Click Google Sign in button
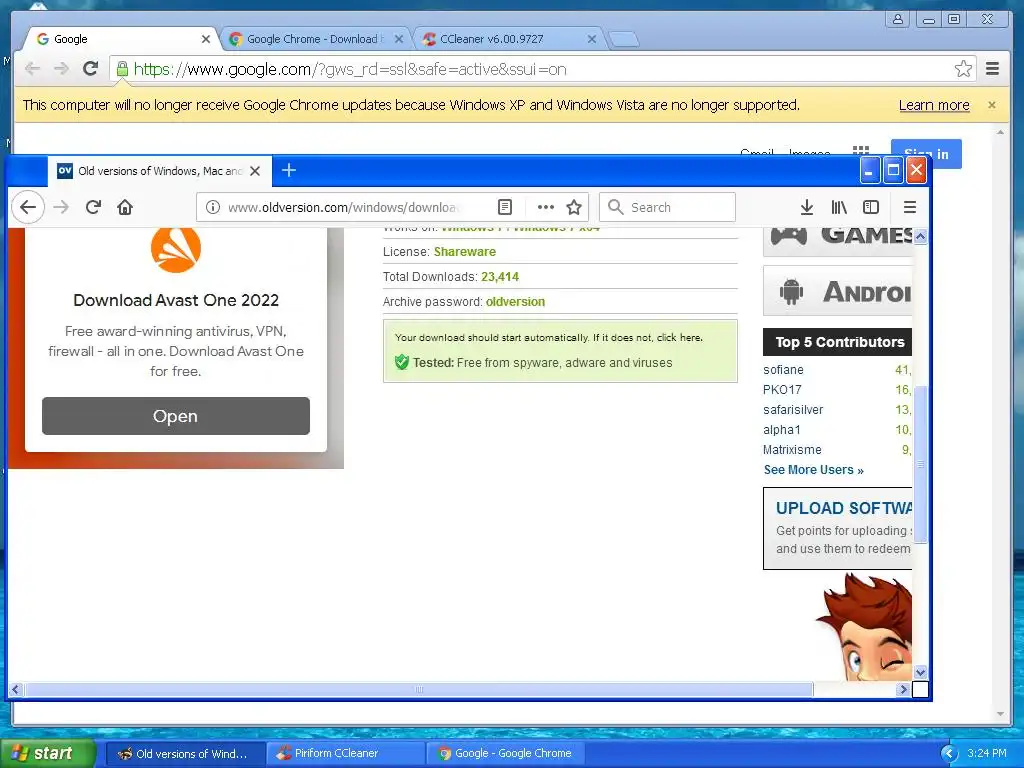This screenshot has height=768, width=1024. coord(926,153)
